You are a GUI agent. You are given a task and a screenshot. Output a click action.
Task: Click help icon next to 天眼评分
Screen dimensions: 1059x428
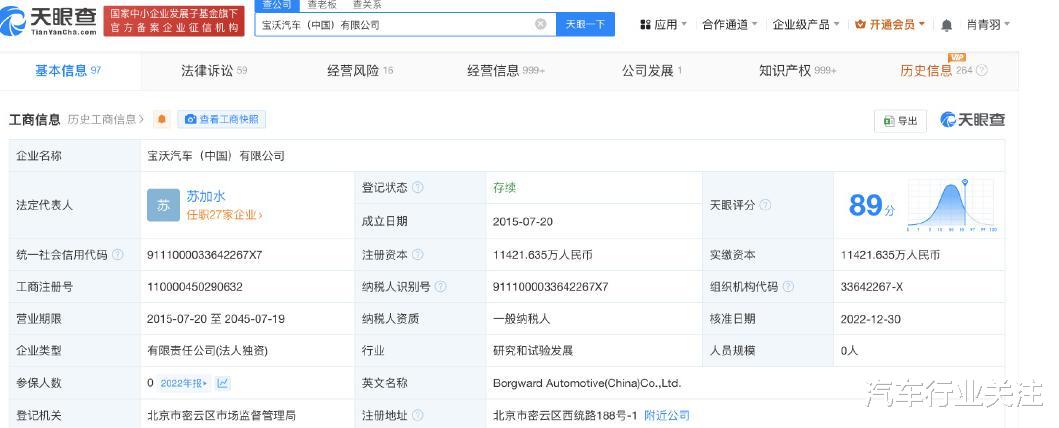pyautogui.click(x=766, y=205)
